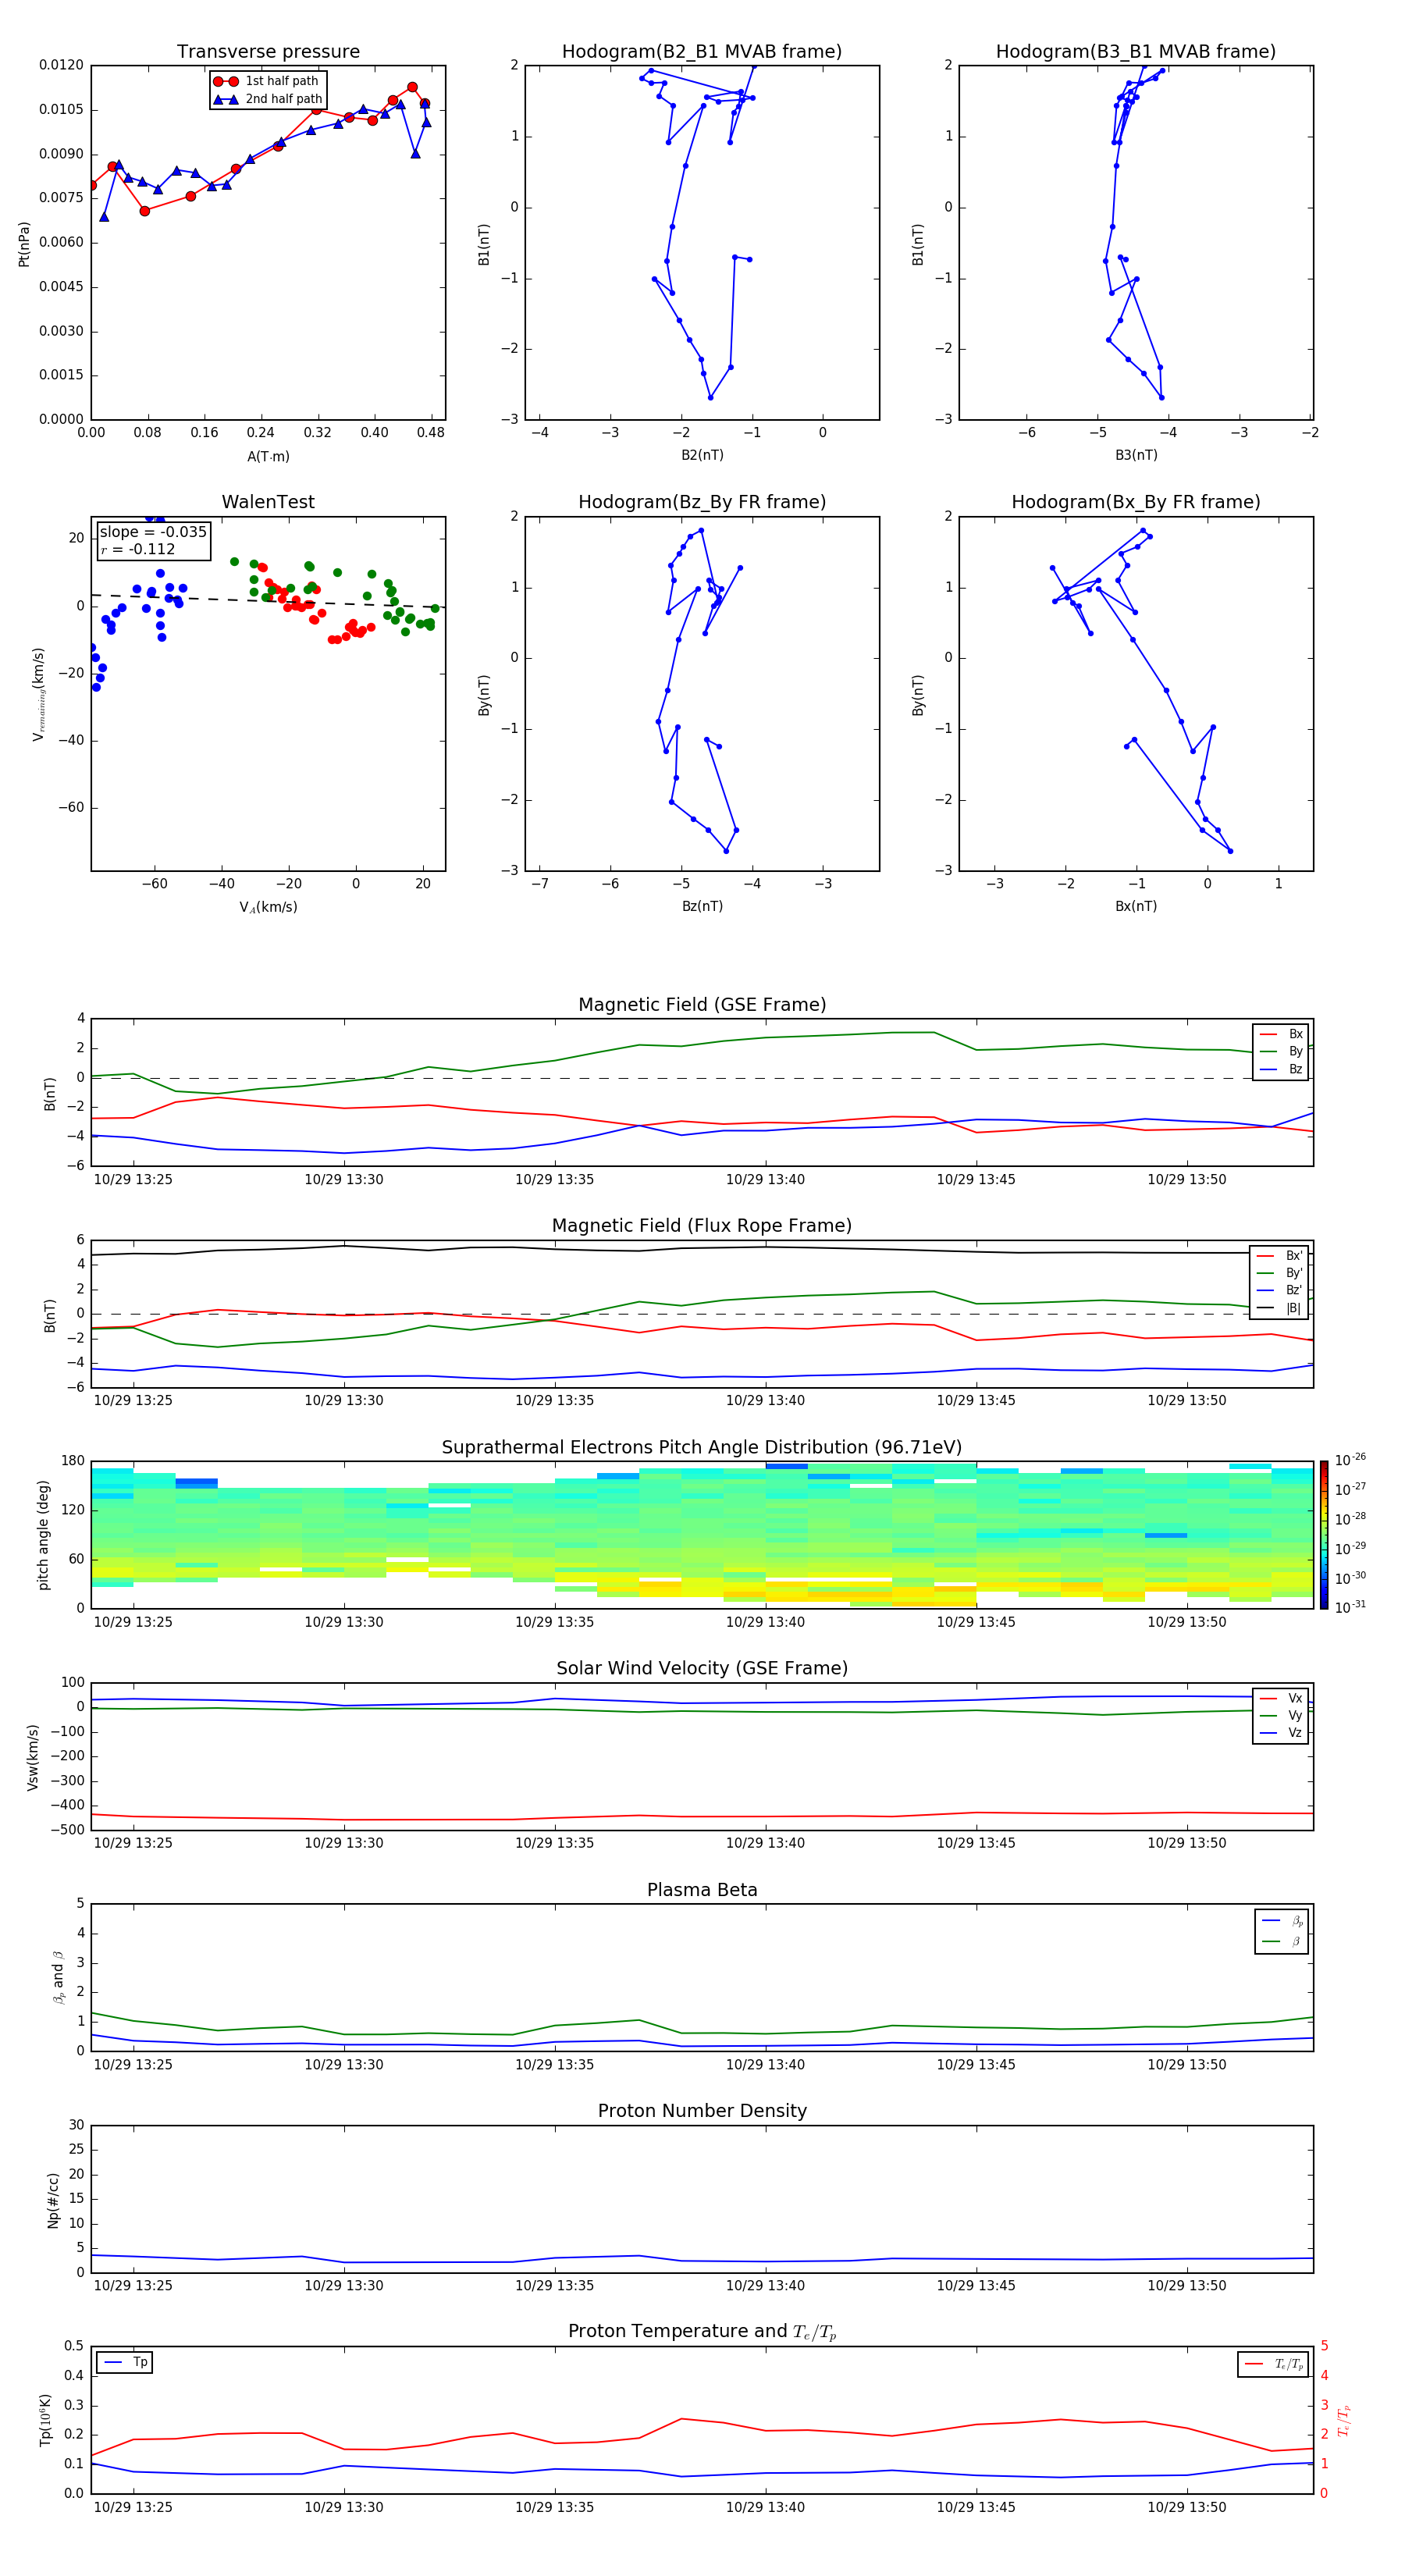Click the 'Tp(10^6K)' y-axis label

[45, 2420]
